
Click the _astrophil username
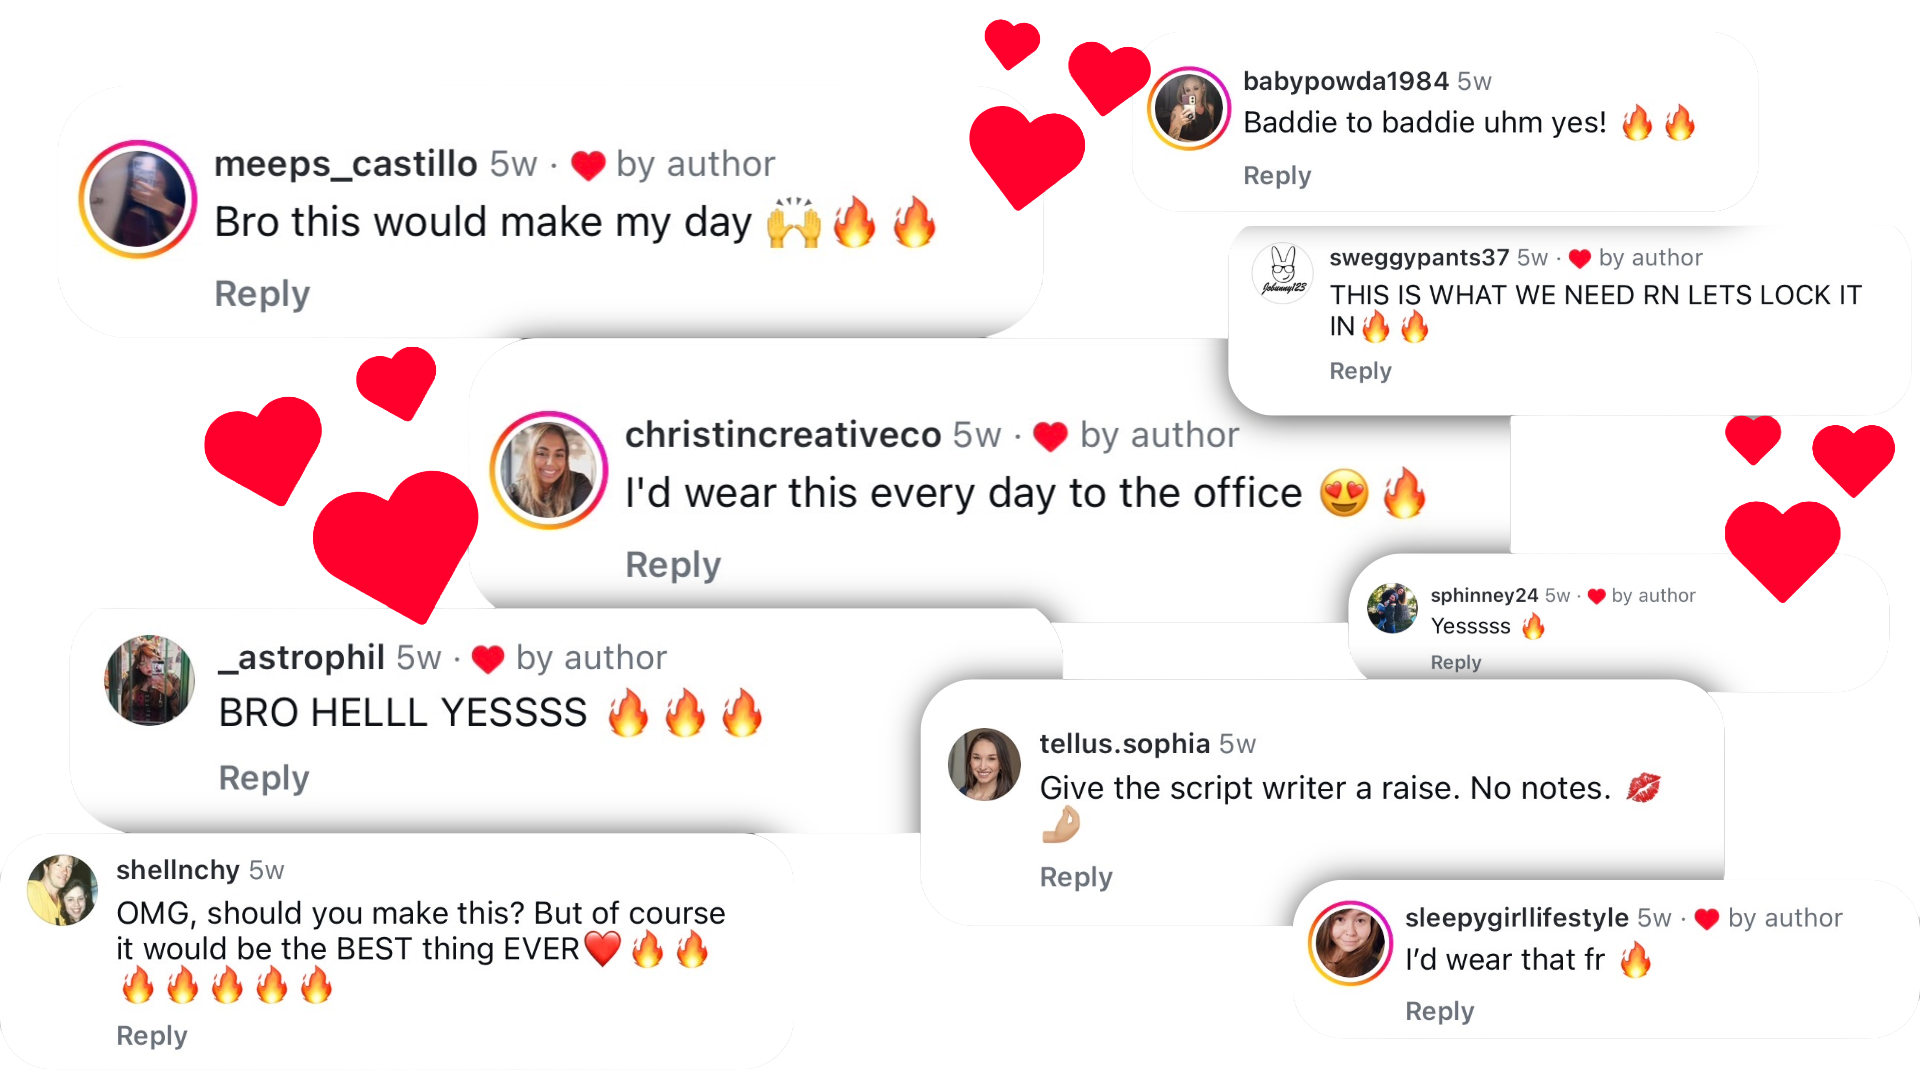pyautogui.click(x=301, y=658)
